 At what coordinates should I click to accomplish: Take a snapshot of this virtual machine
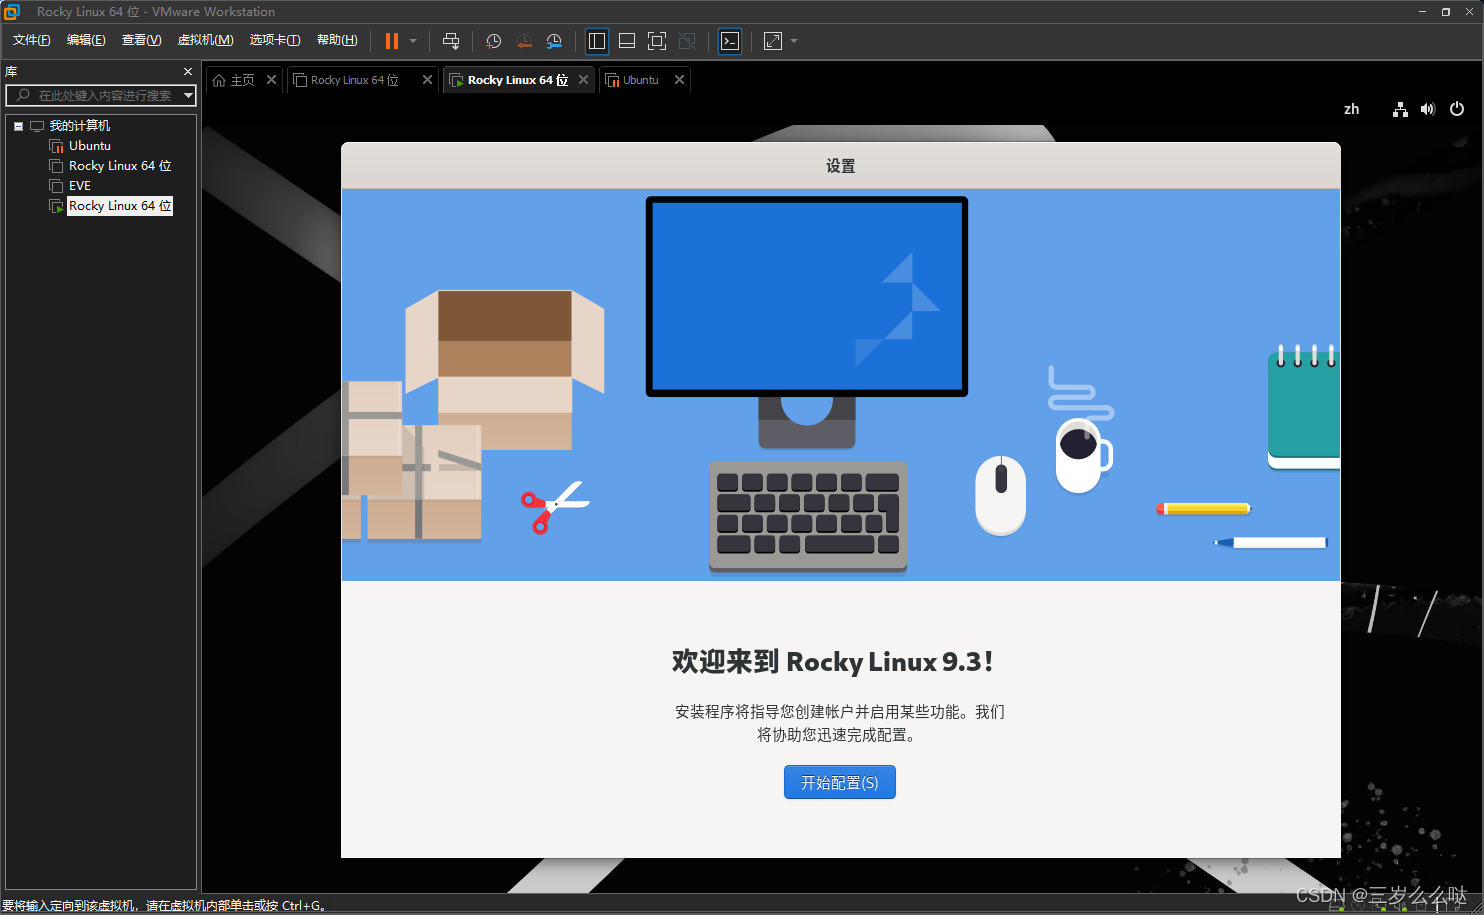(x=493, y=41)
